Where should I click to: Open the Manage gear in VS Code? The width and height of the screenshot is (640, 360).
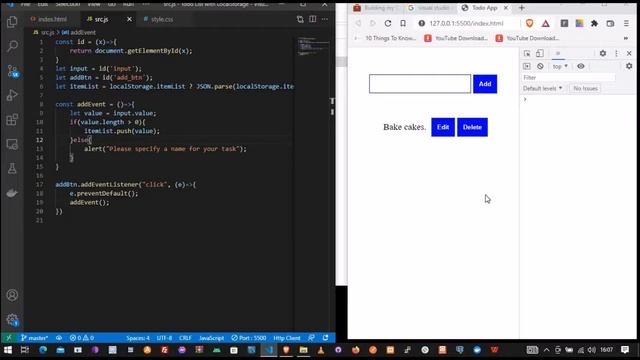(12, 320)
